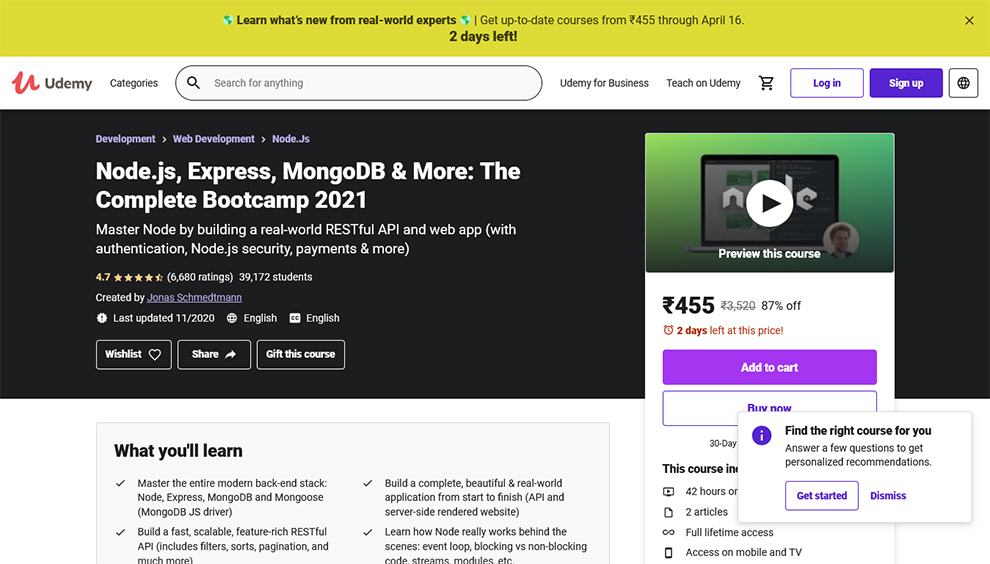The height and width of the screenshot is (564, 990).
Task: Click Get started for recommendations
Action: 821,496
